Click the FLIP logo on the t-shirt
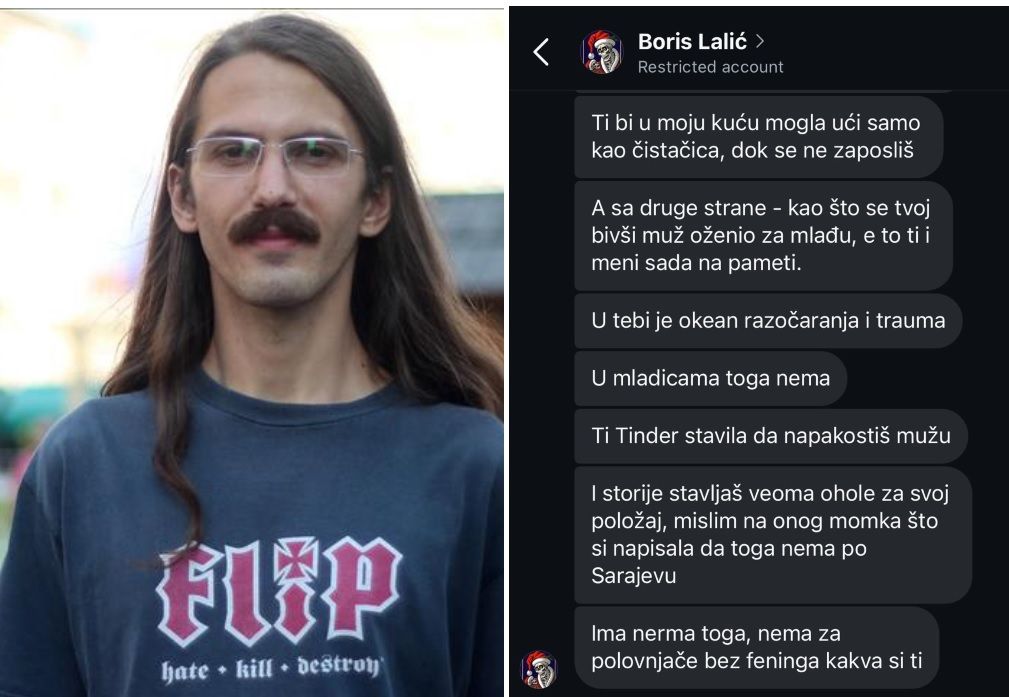The image size is (1009, 697). coord(279,591)
